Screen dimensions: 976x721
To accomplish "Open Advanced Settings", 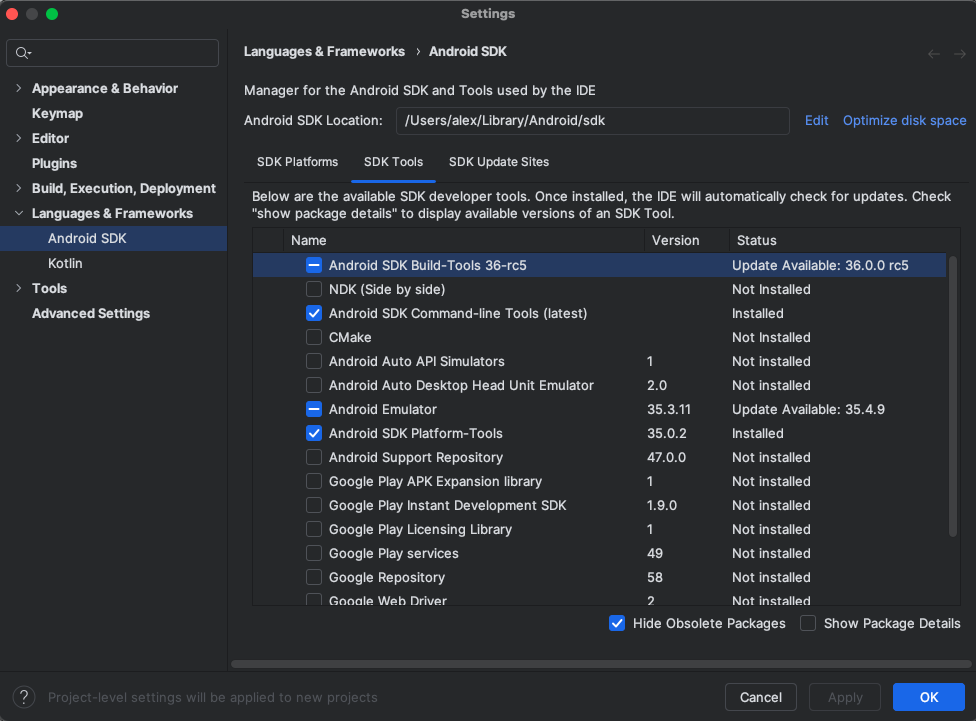I will tap(91, 313).
